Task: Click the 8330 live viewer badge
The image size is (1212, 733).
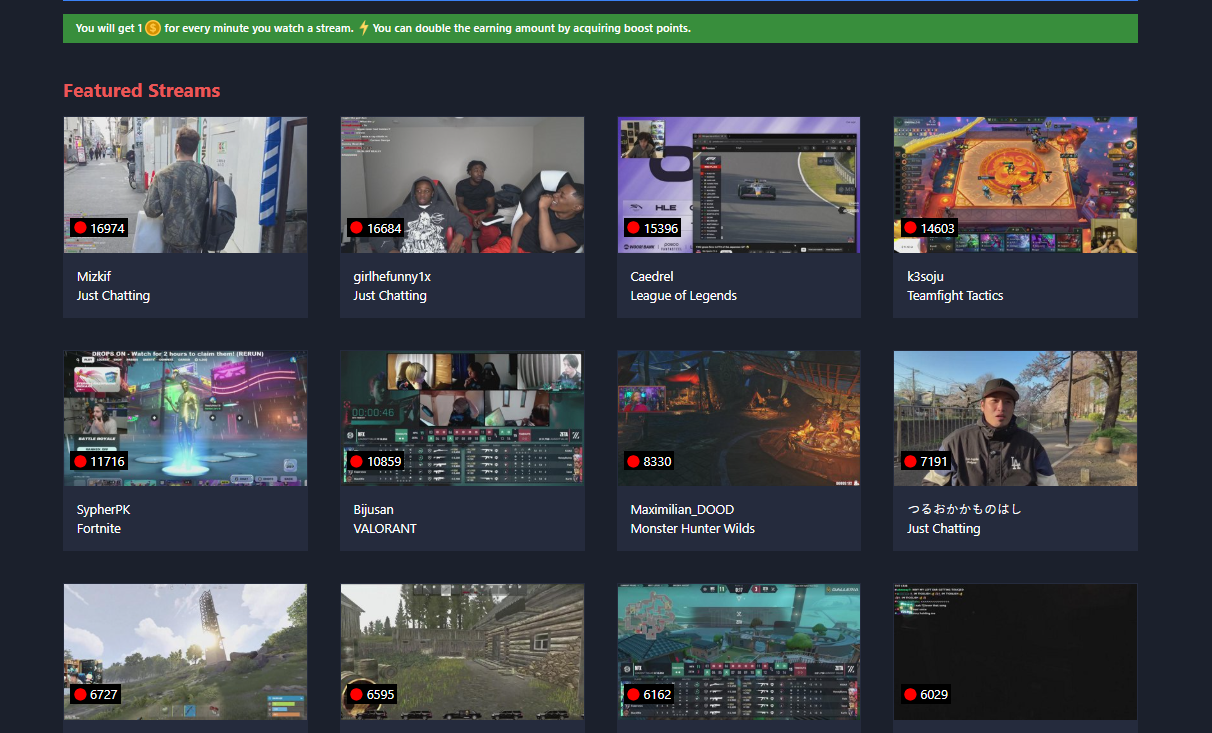Action: 649,461
